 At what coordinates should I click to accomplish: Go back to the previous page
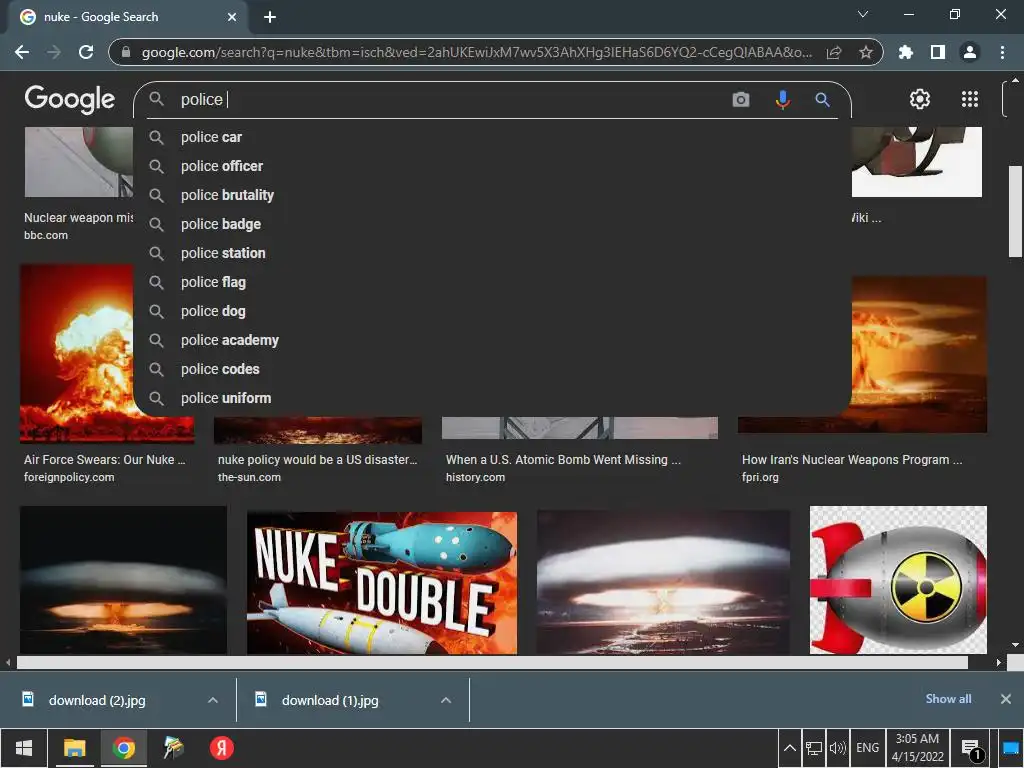[22, 52]
